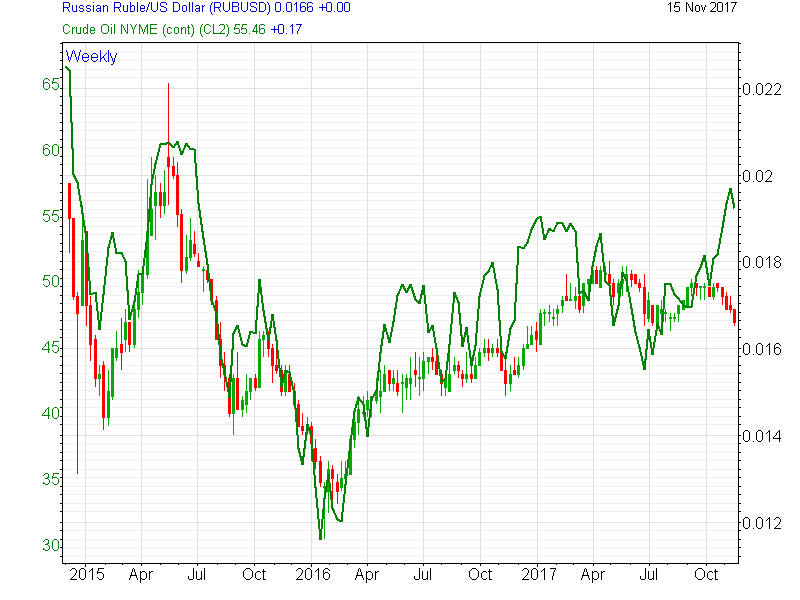This screenshot has height=600, width=800.
Task: Click the 'Apr' label right of 2016
Action: 367,576
